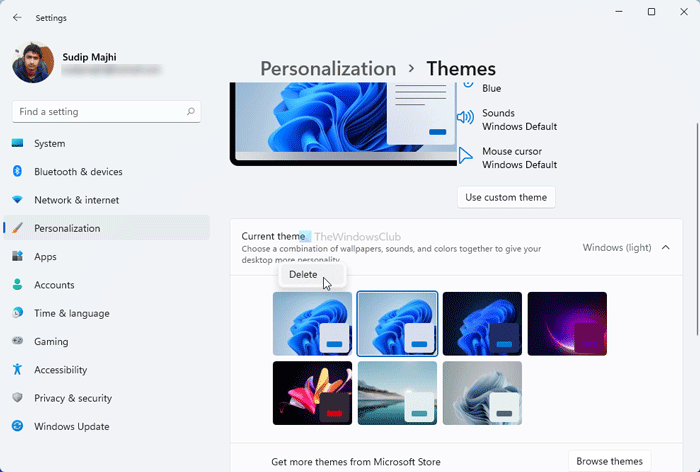Pick the colorful flower dark theme thumbnail

click(x=312, y=393)
